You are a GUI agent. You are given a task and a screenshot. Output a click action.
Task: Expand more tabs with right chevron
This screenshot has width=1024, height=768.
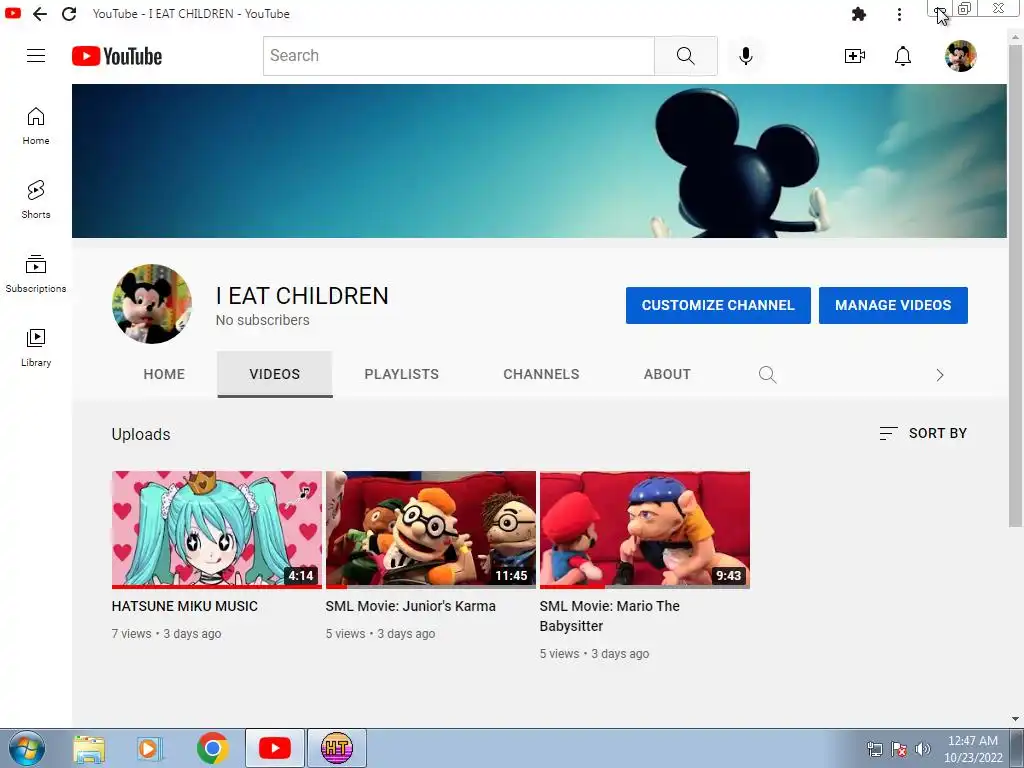[x=940, y=375]
